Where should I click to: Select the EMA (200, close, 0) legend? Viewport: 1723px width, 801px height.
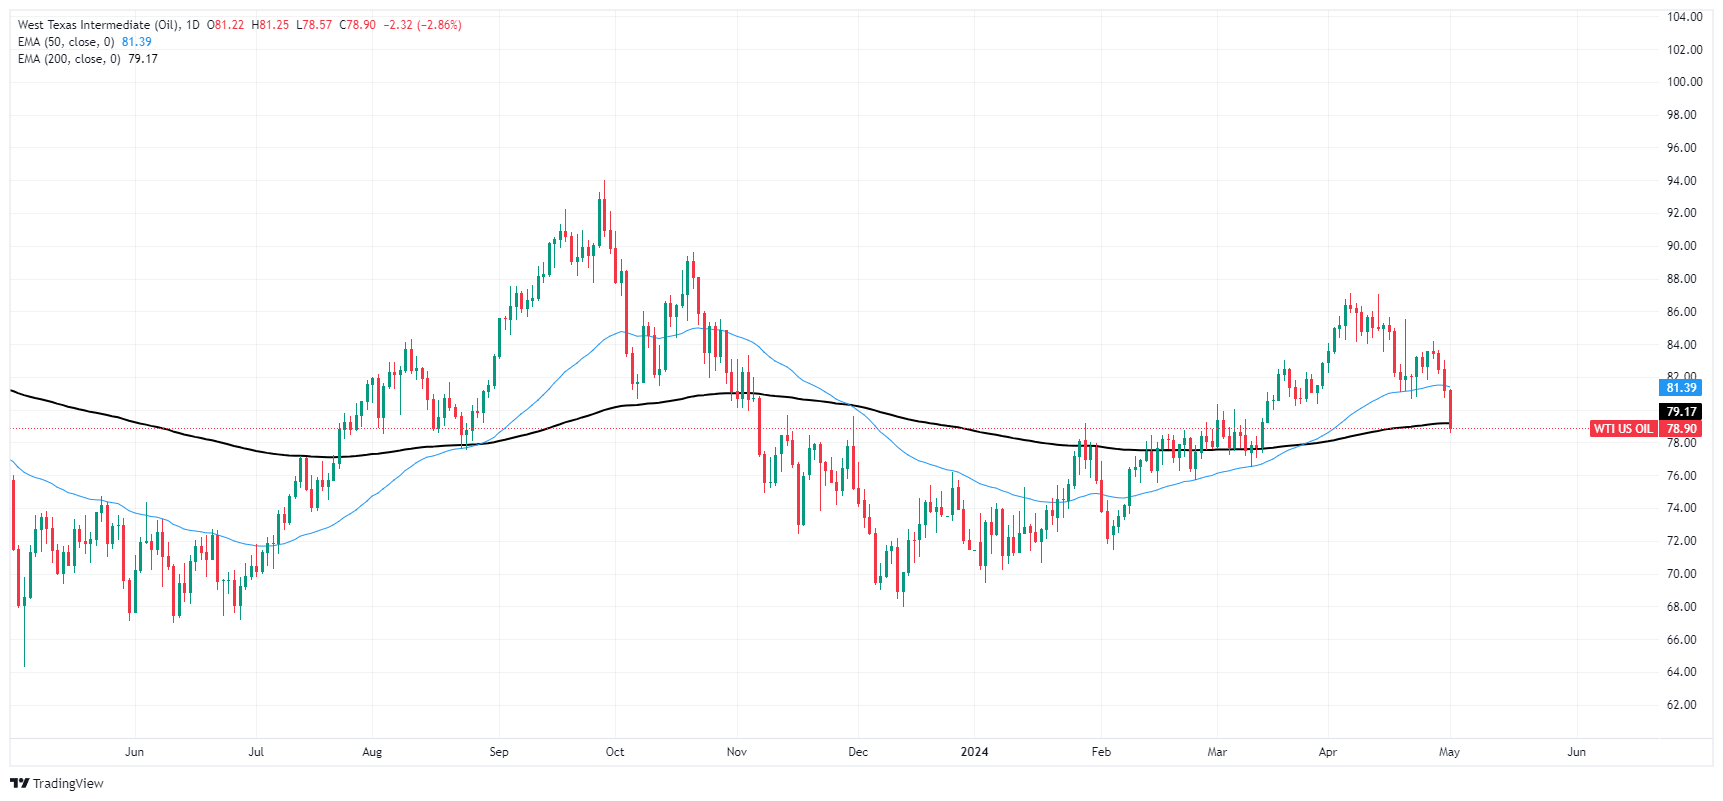click(69, 59)
